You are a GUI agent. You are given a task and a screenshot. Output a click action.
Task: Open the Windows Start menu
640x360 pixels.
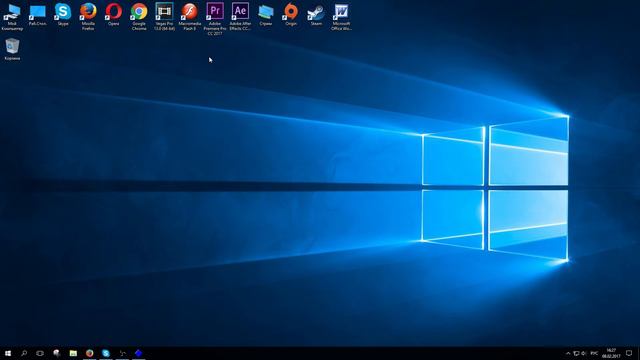(x=8, y=353)
